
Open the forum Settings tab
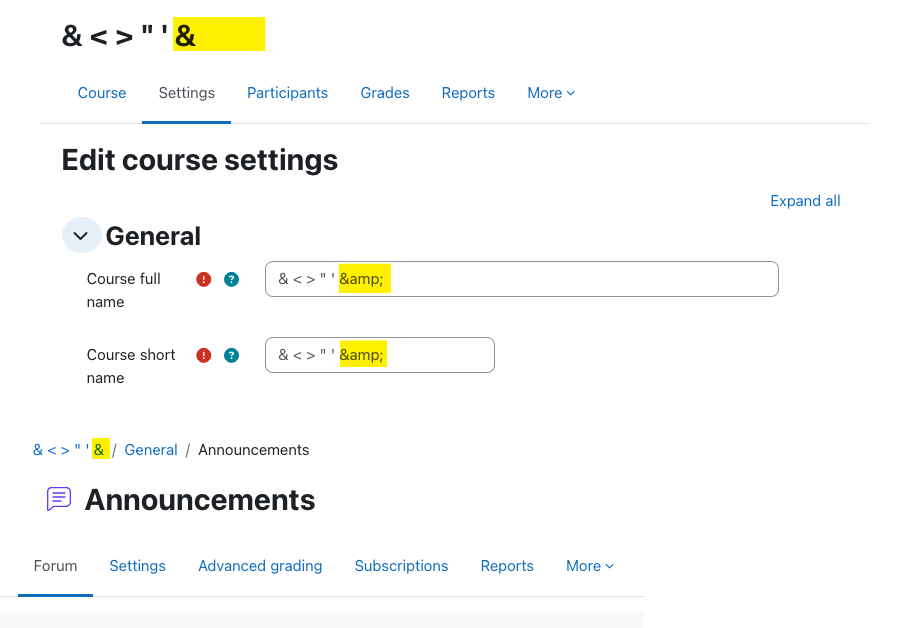click(138, 566)
